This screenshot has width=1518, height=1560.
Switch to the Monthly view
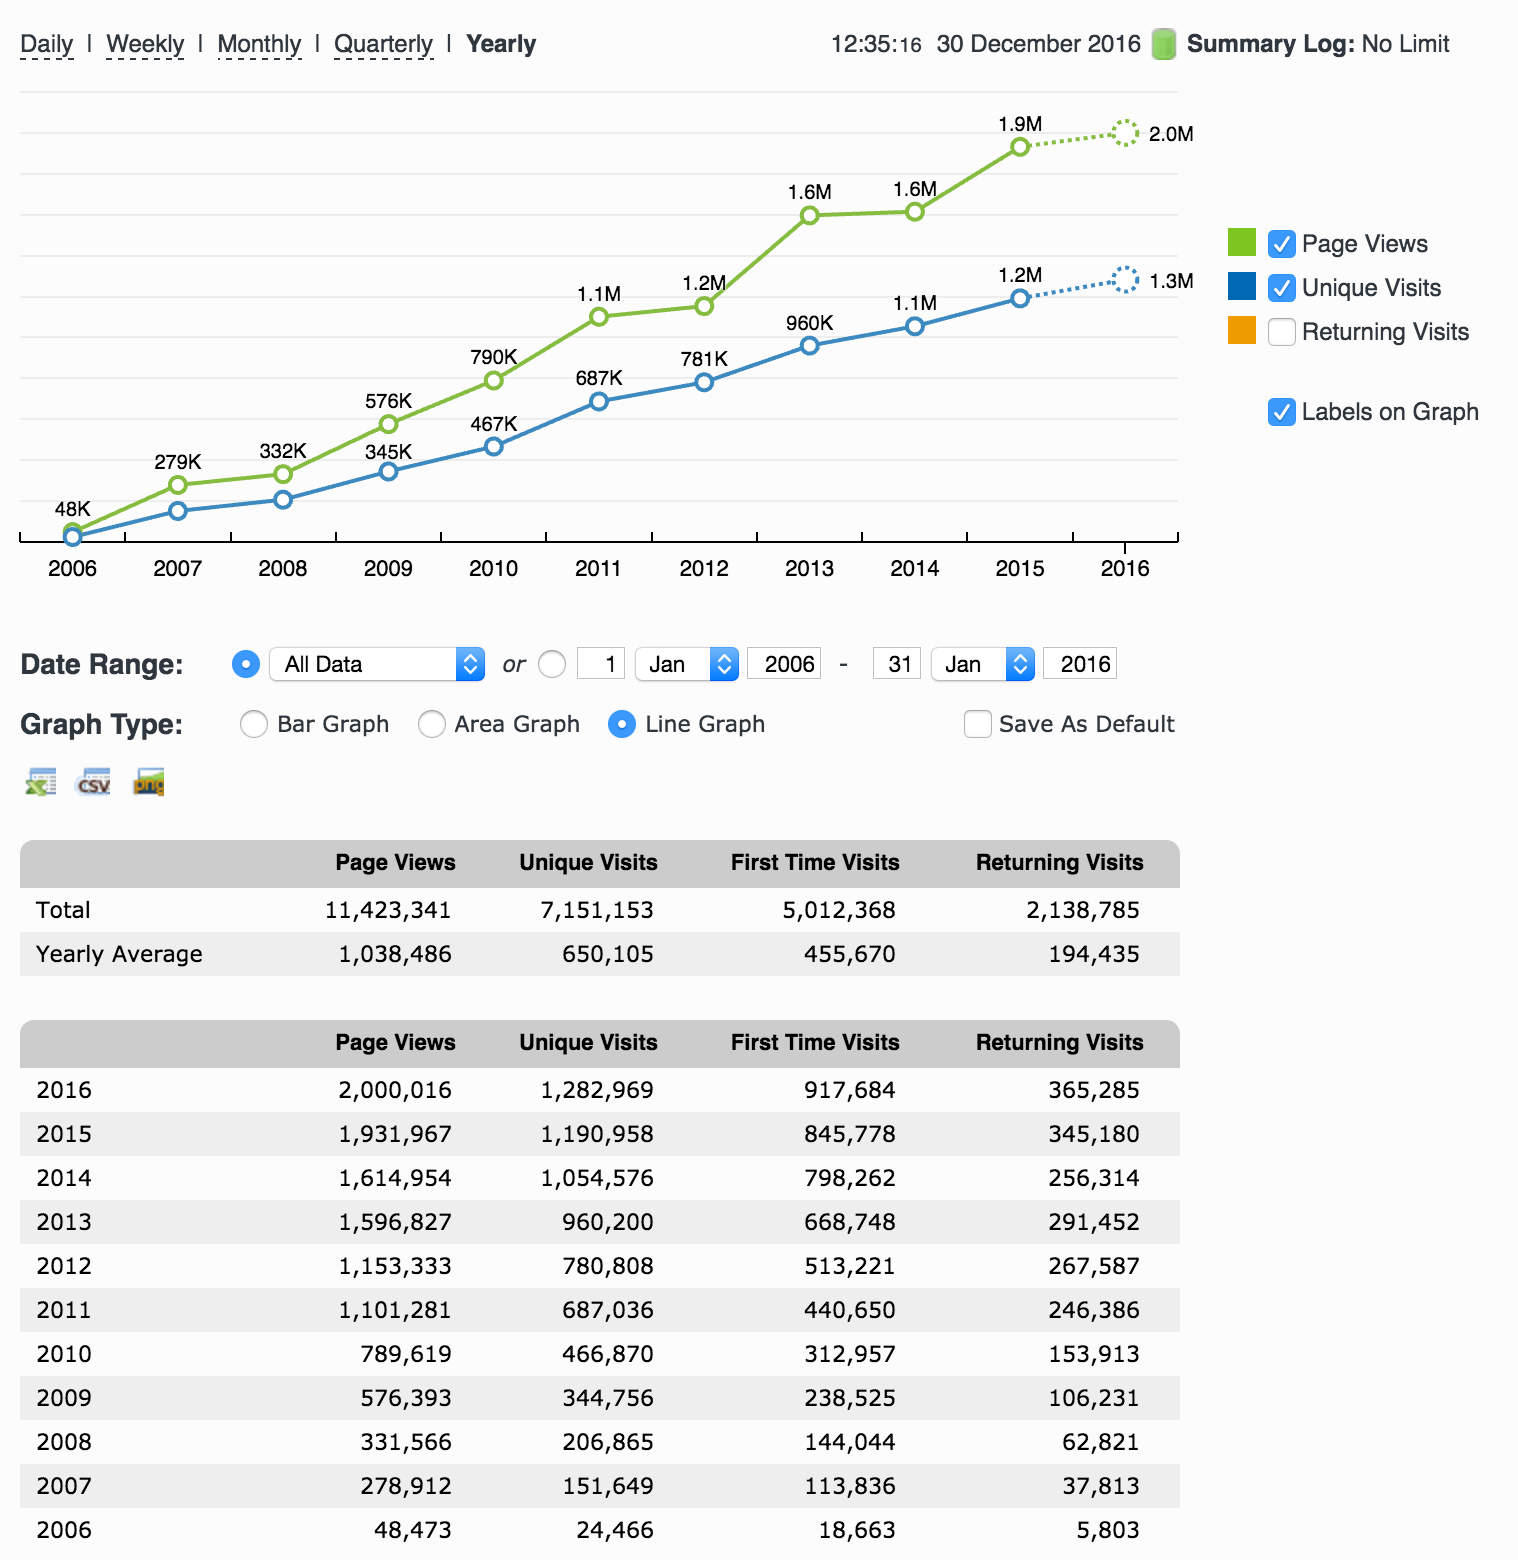point(259,44)
